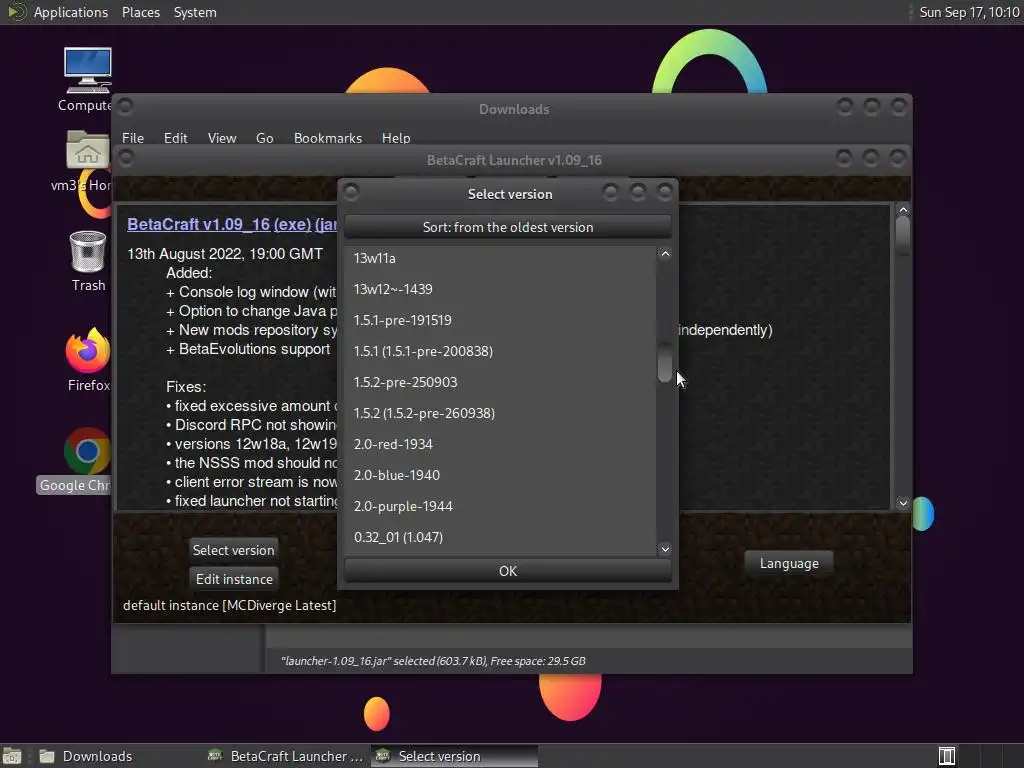1024x768 pixels.
Task: Open Go menu in Downloads window
Action: click(264, 138)
